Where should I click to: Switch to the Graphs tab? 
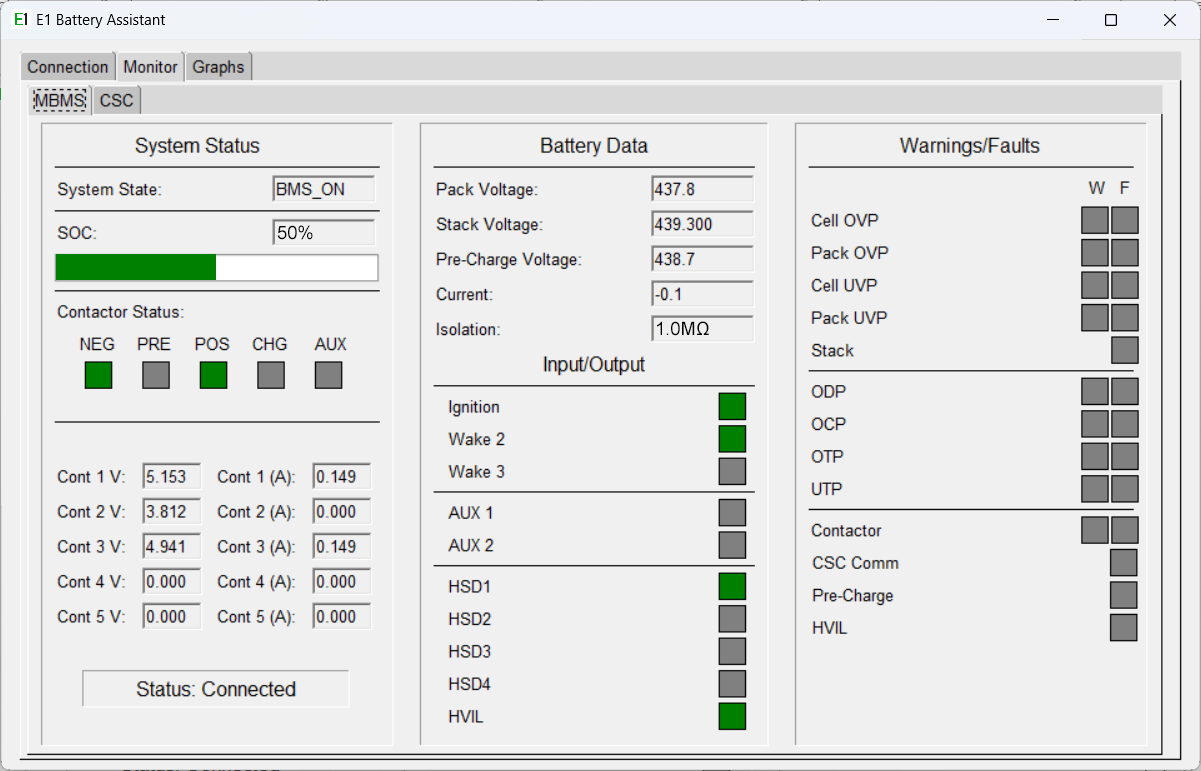(218, 66)
